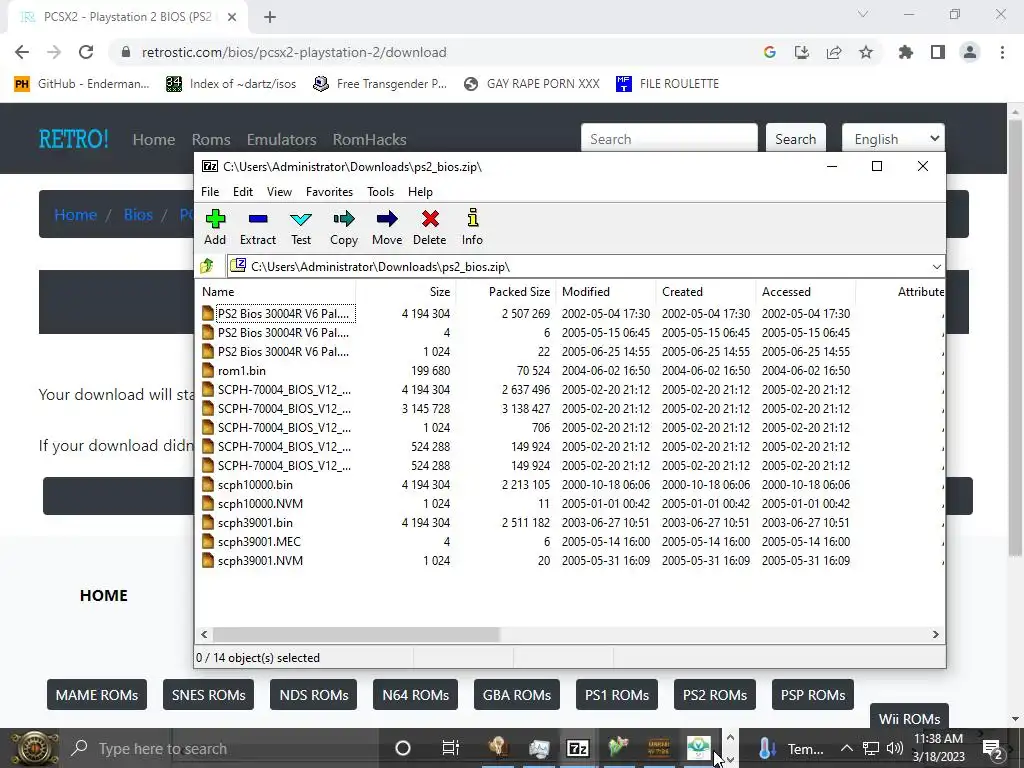Select the scph10000.bin file
Viewport: 1024px width, 768px height.
pyautogui.click(x=255, y=485)
